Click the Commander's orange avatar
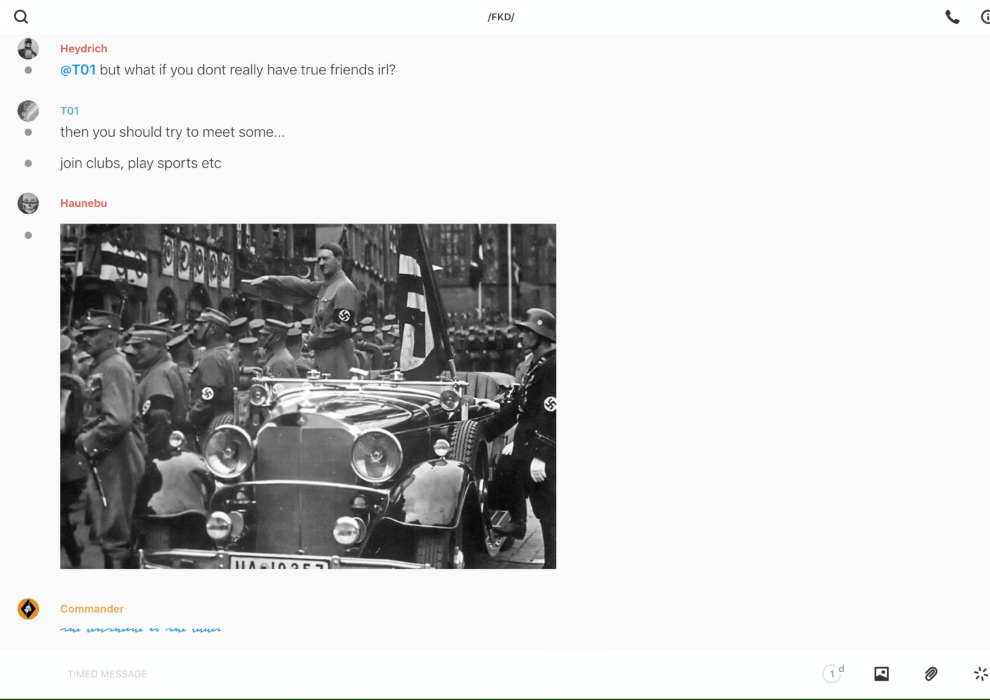This screenshot has height=700, width=990. pyautogui.click(x=28, y=609)
